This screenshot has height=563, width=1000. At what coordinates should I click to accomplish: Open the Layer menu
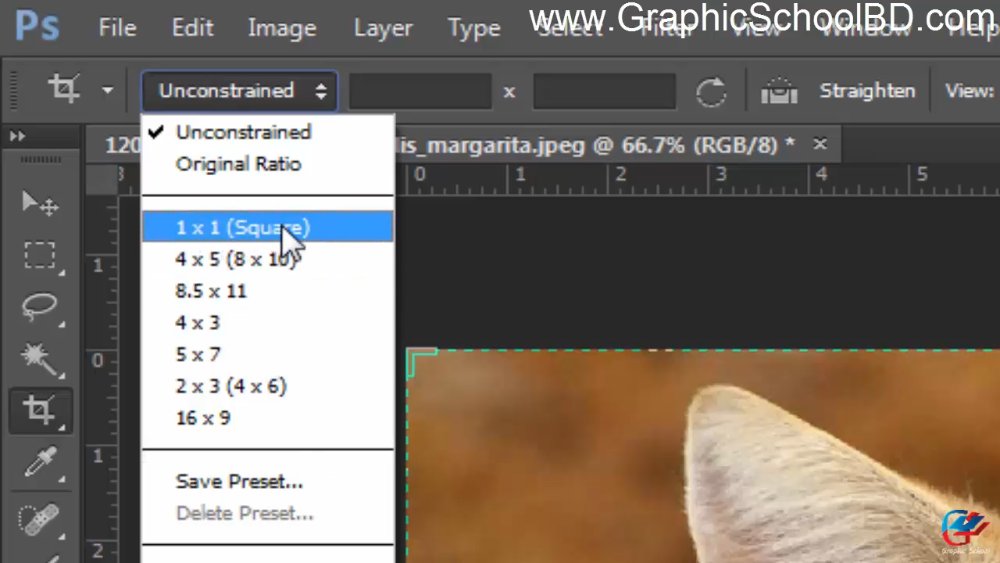383,28
